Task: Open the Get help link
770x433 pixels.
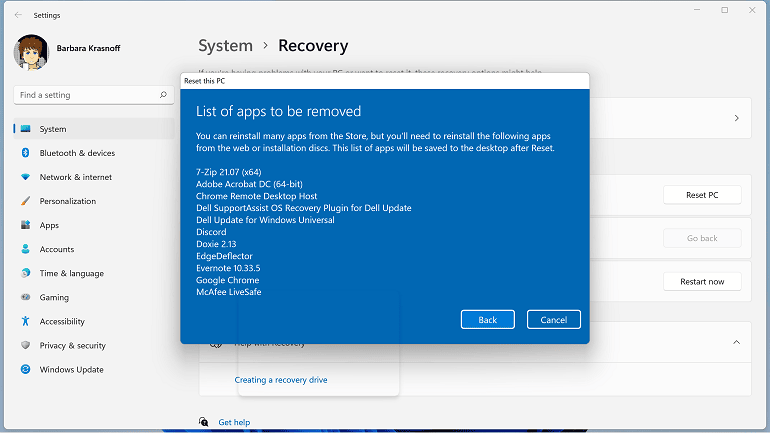Action: click(234, 422)
